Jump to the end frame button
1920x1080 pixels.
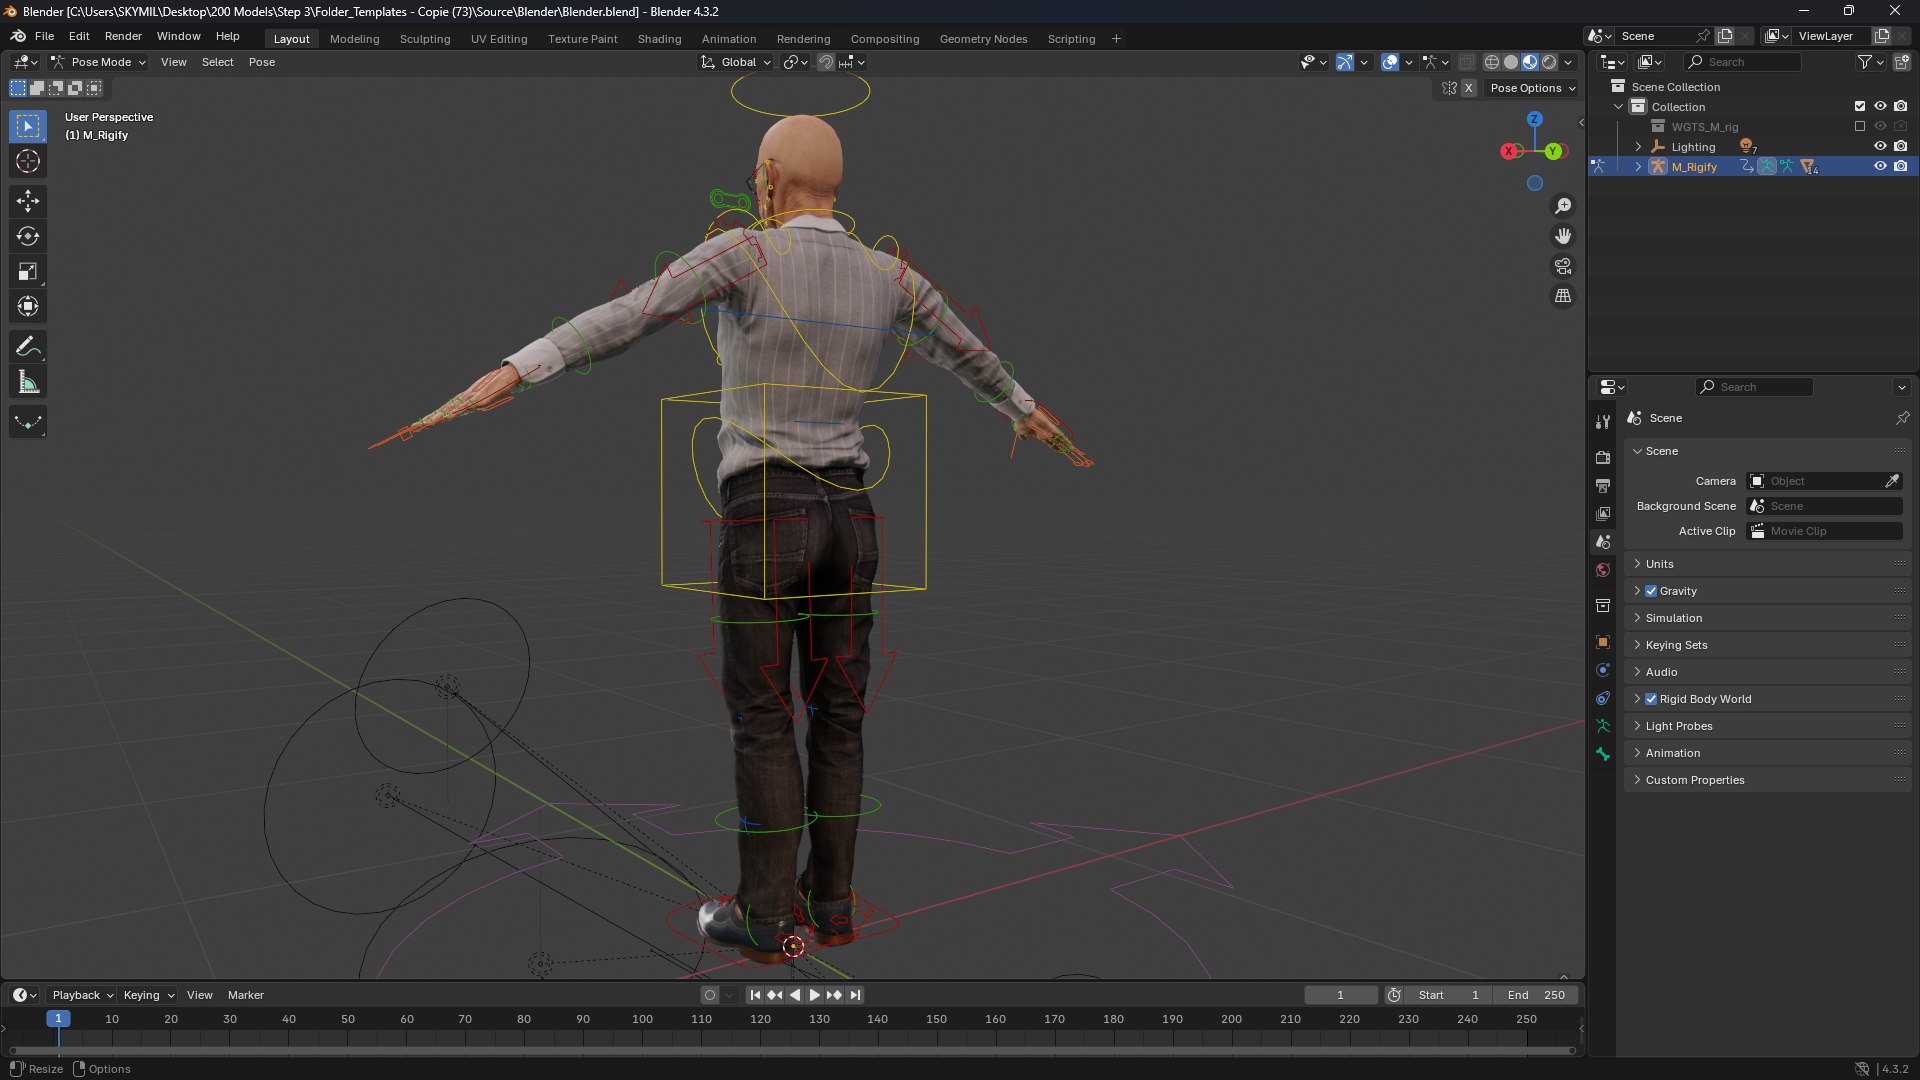point(855,995)
